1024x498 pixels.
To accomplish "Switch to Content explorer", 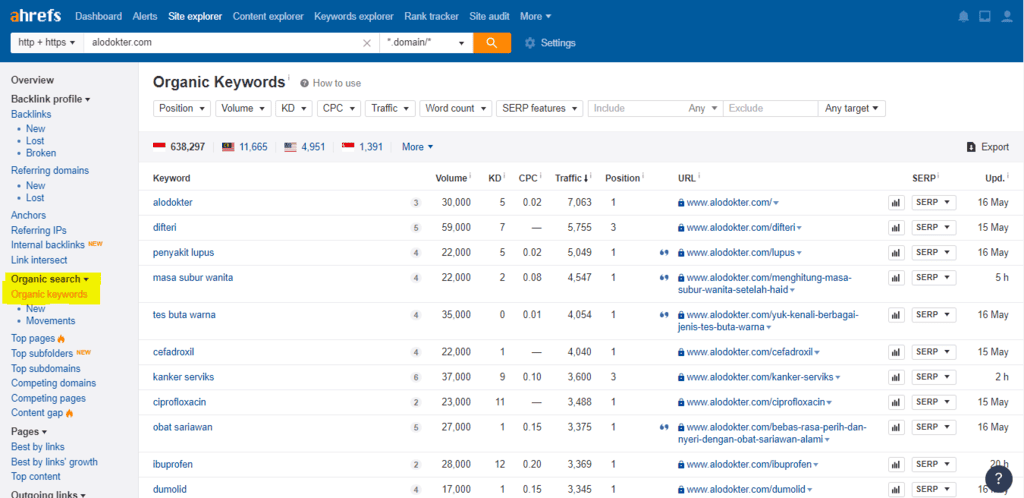I will coord(268,16).
